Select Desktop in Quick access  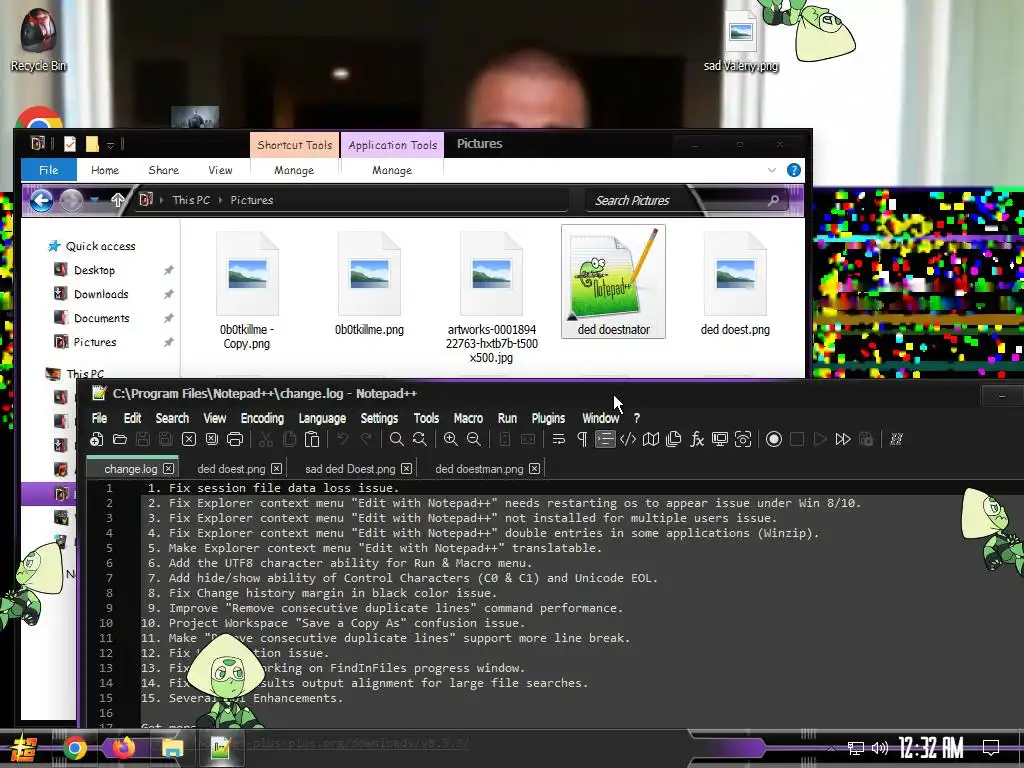point(95,270)
